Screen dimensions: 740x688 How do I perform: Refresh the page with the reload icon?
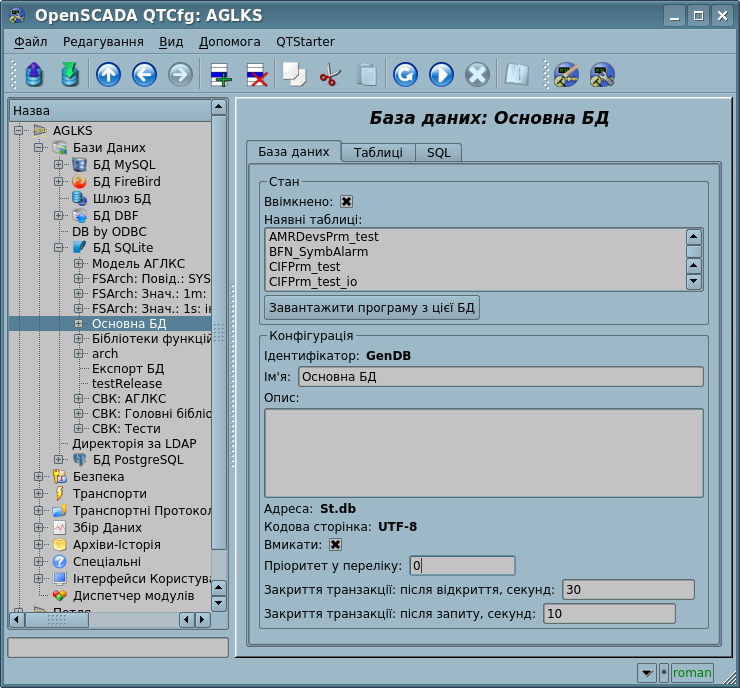tap(405, 74)
